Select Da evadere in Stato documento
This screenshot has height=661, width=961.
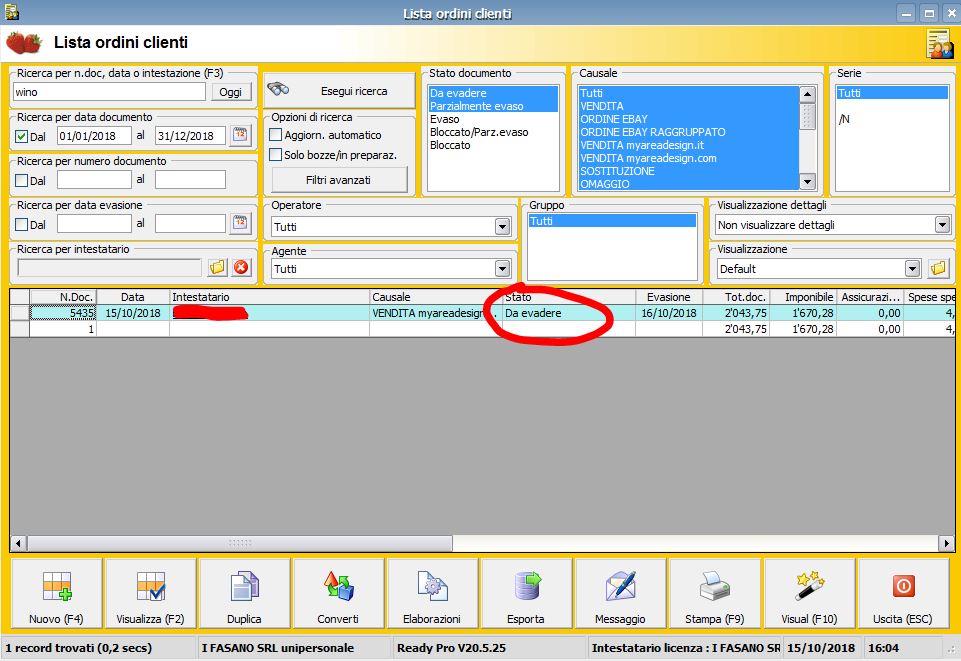[x=493, y=93]
